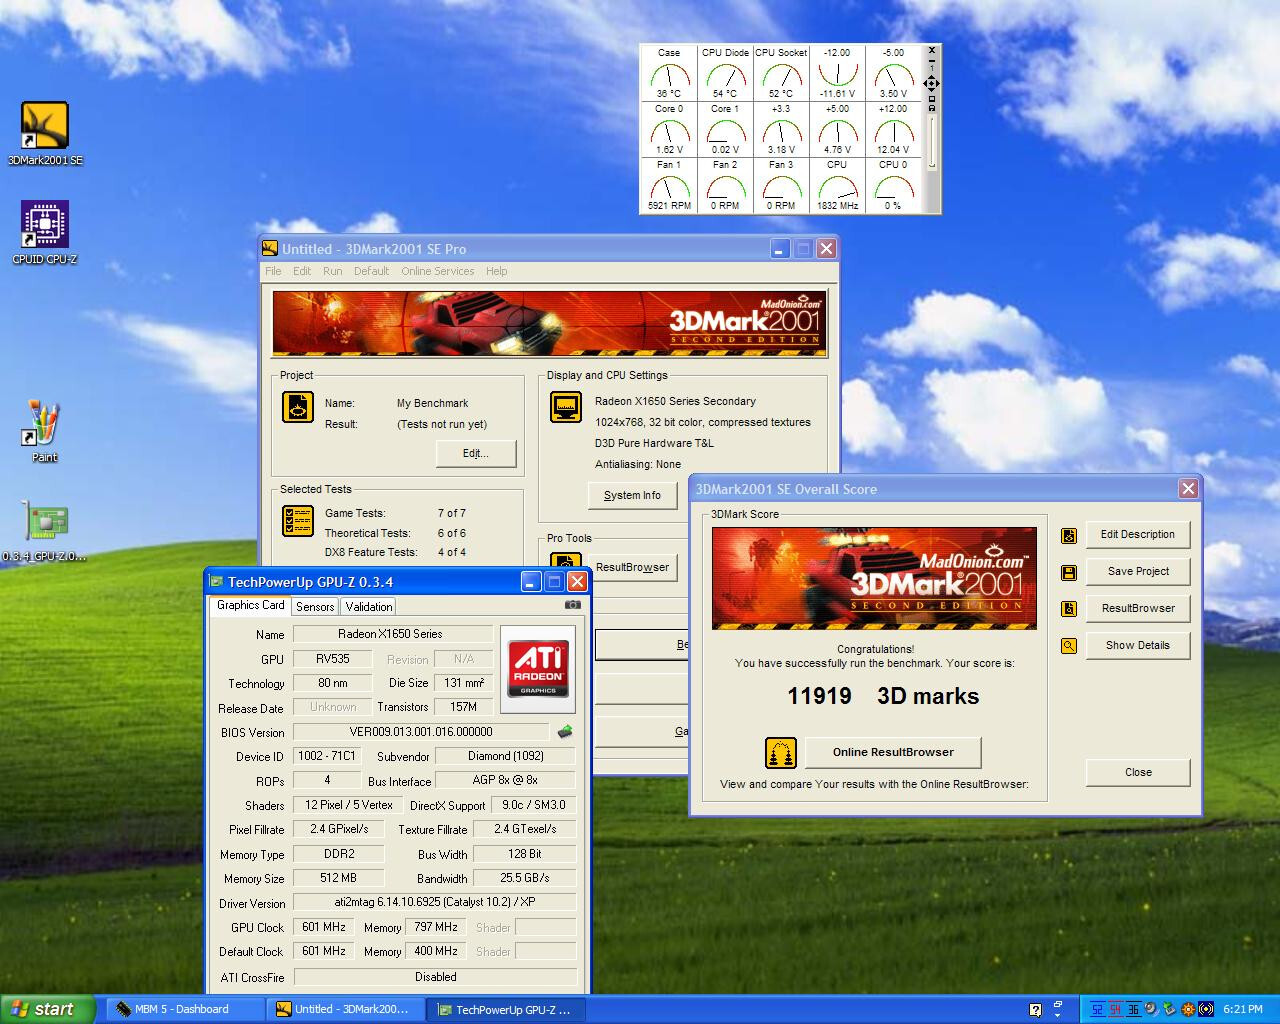Viewport: 1280px width, 1024px height.
Task: Click the Online ResultBrowser button
Action: coord(893,752)
